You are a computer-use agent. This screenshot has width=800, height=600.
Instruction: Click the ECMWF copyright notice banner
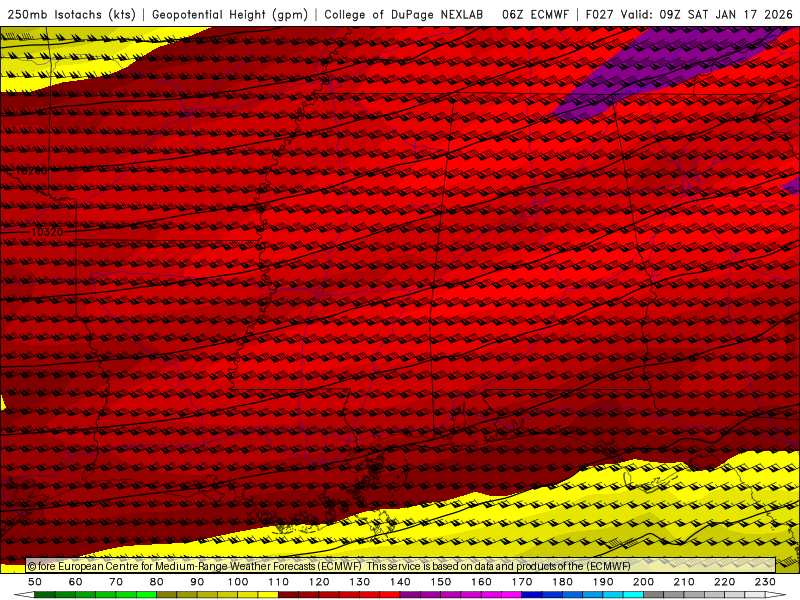point(401,566)
